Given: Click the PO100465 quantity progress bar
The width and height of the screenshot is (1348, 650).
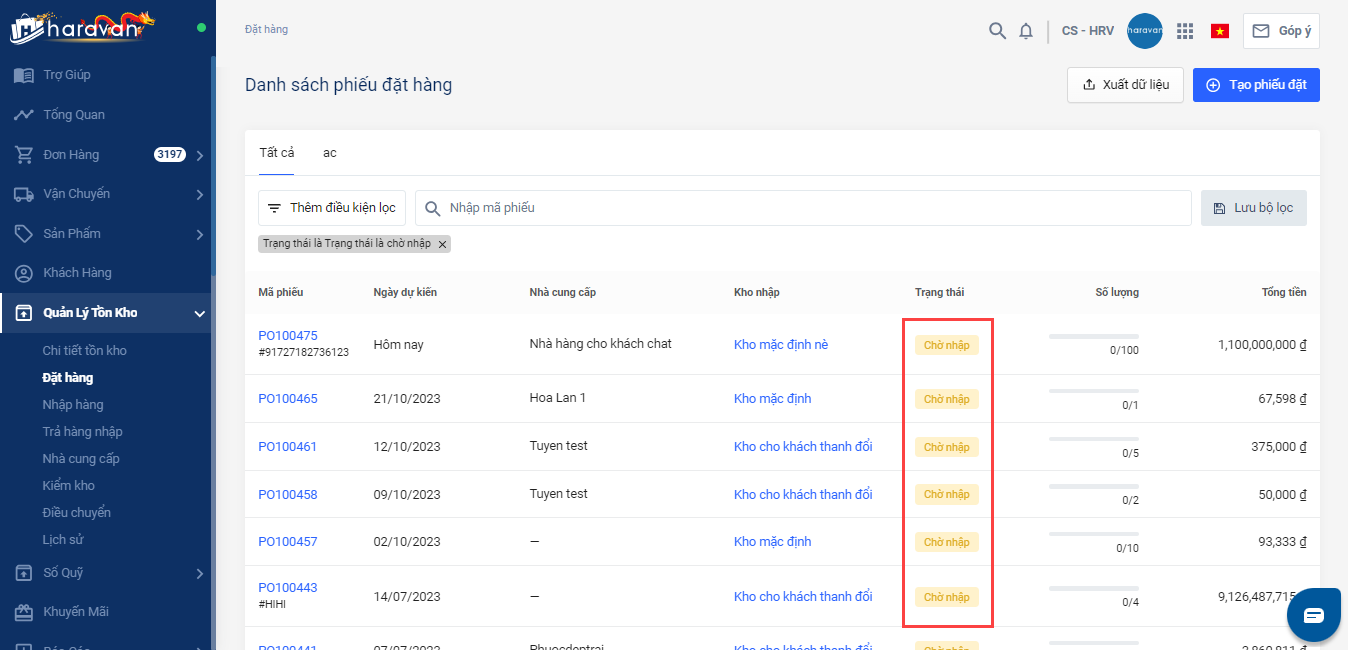Looking at the screenshot, I should [x=1093, y=390].
